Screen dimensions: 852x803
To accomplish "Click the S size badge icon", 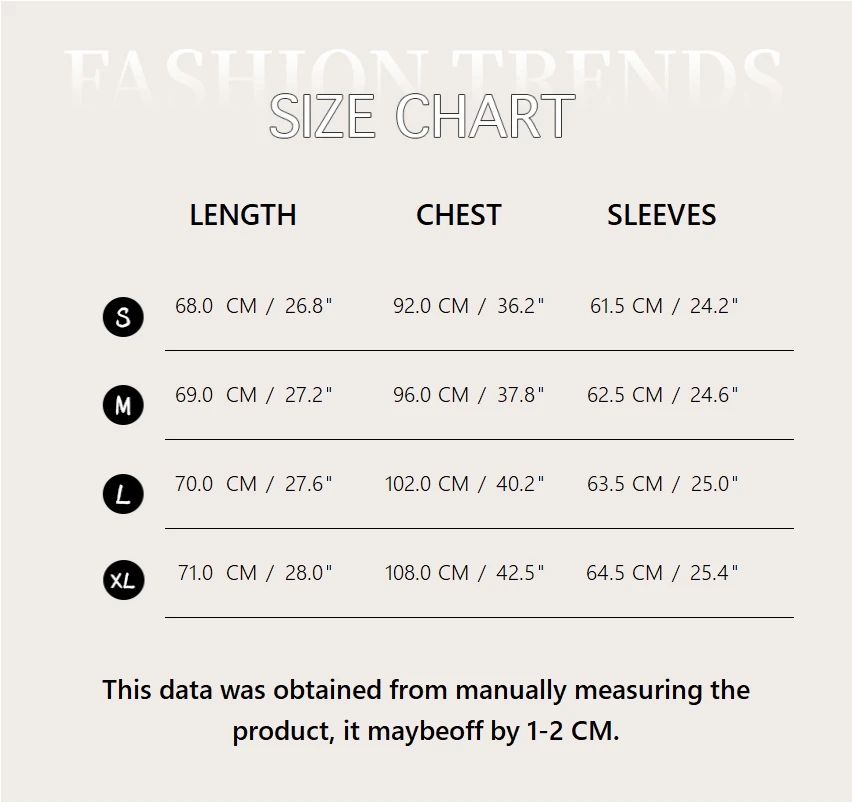I will coord(123,317).
